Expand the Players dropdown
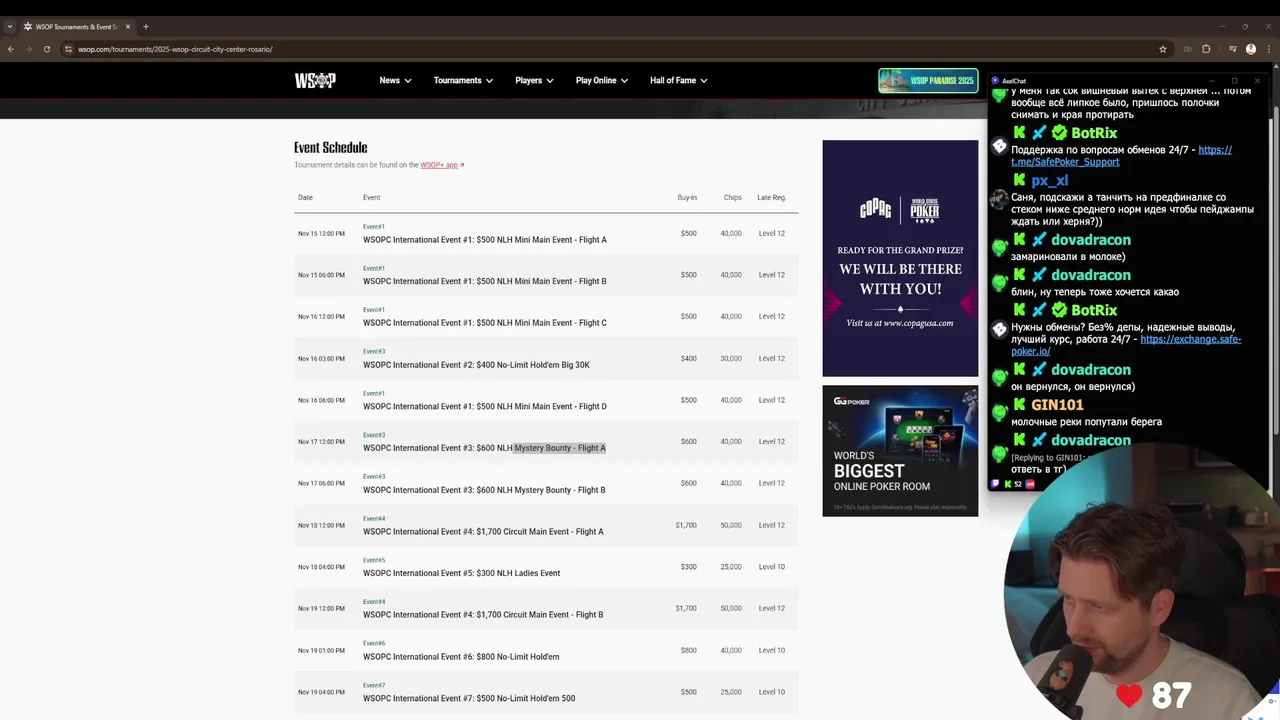Screen dimensions: 1280x720 point(534,81)
